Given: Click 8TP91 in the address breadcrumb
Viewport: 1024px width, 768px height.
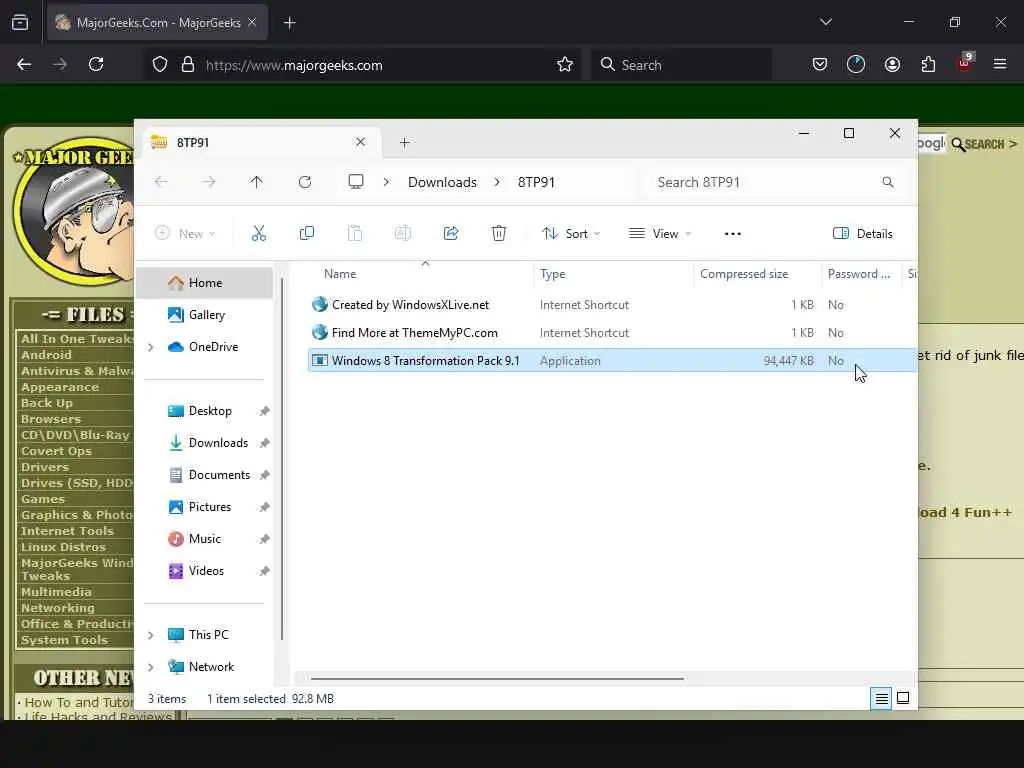Looking at the screenshot, I should [x=536, y=182].
